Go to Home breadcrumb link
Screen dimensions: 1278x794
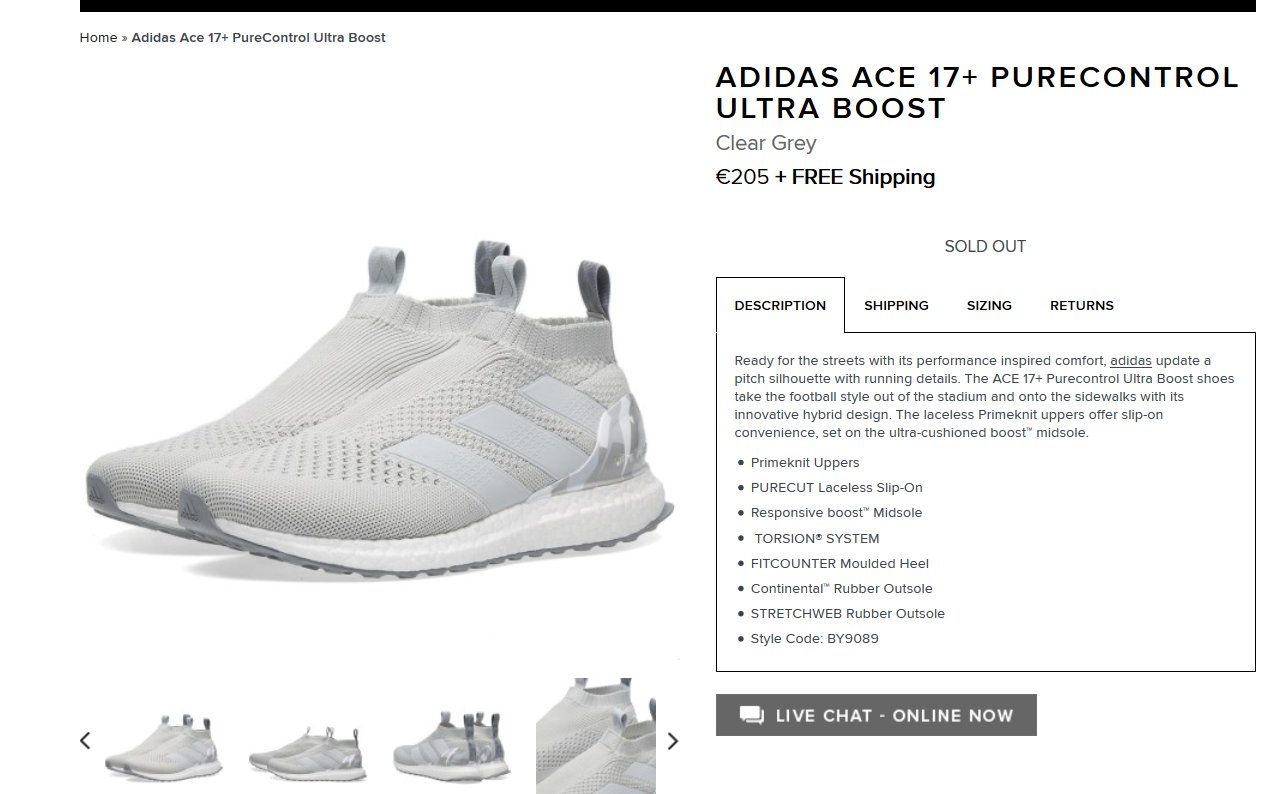[x=98, y=38]
